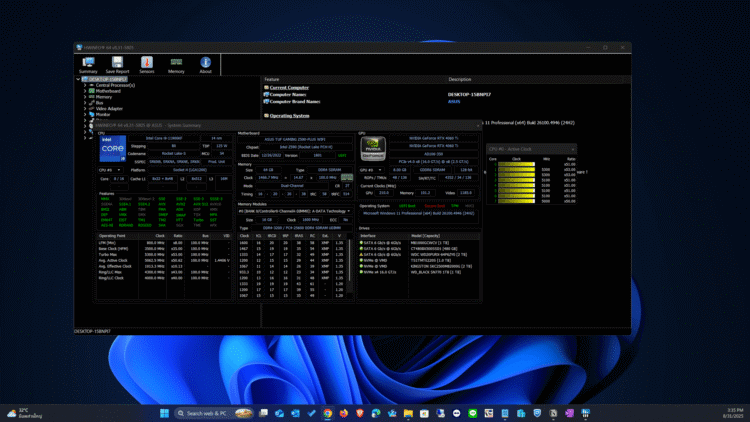Click the Feature column header
The image size is (750, 422).
pos(272,79)
